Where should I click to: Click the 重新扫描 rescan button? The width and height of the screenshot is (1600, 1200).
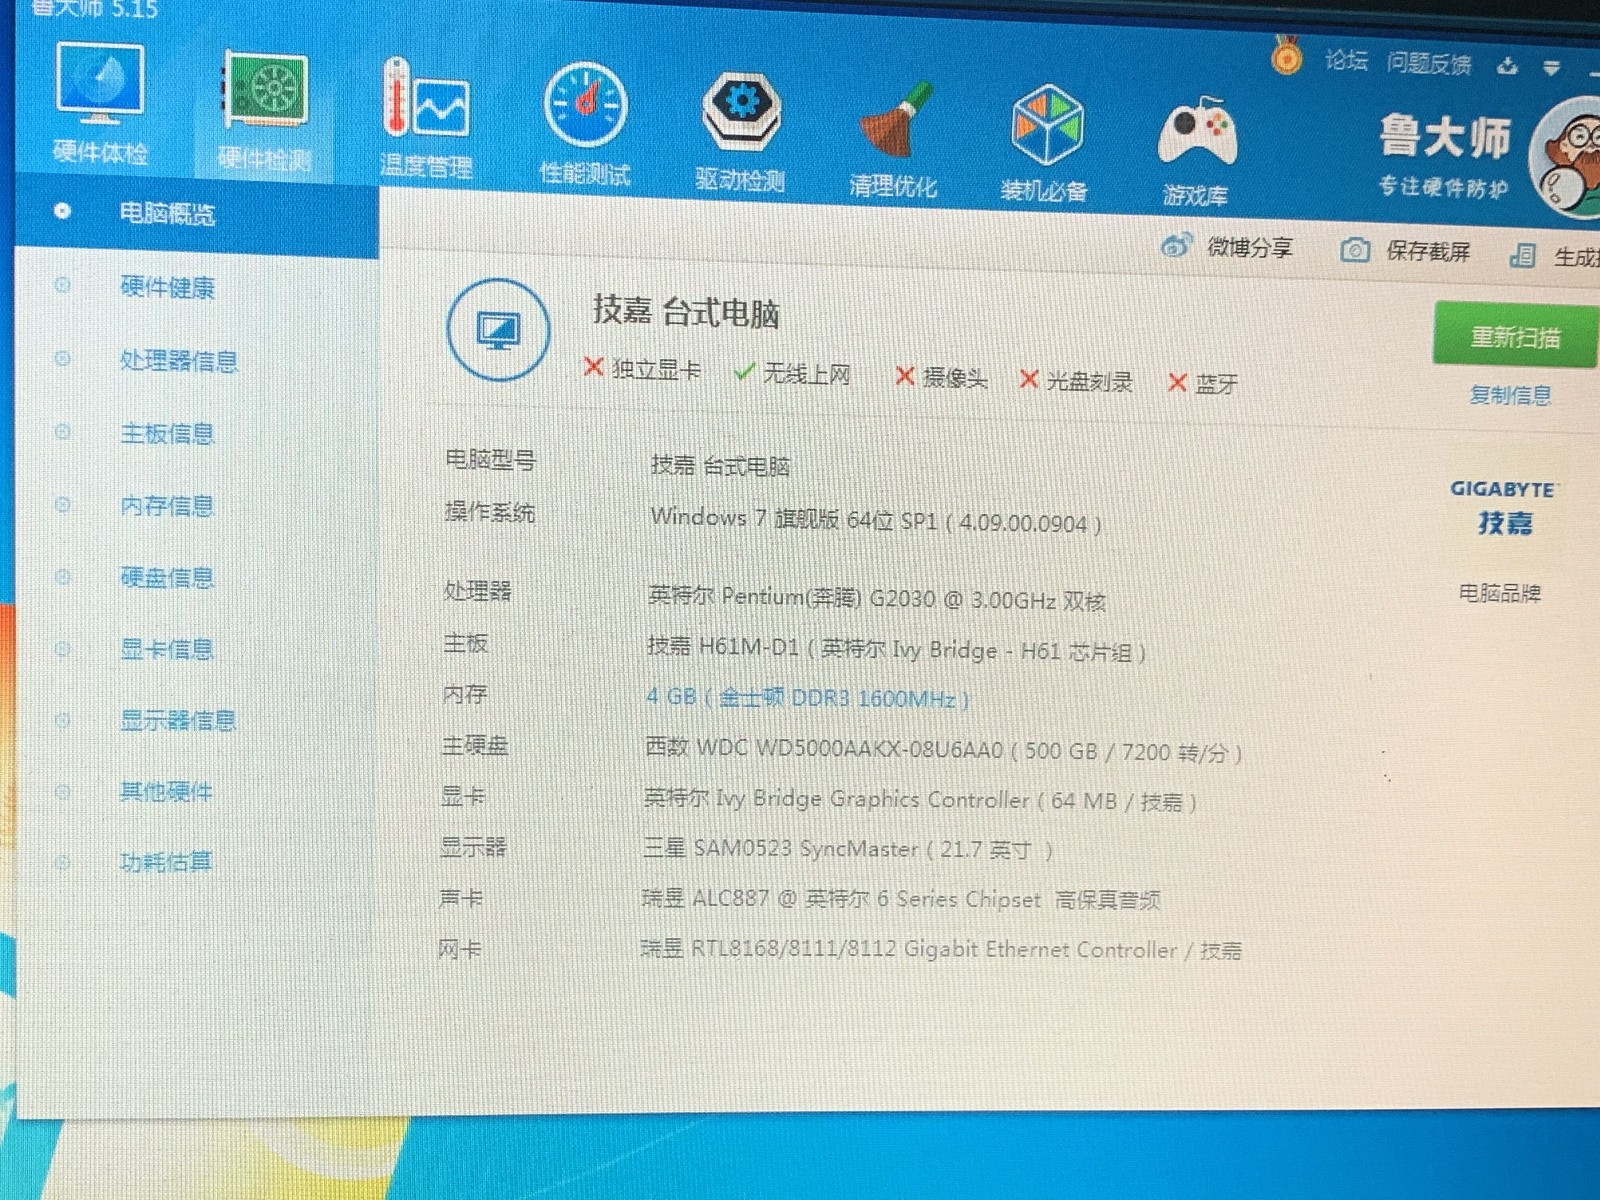1515,337
